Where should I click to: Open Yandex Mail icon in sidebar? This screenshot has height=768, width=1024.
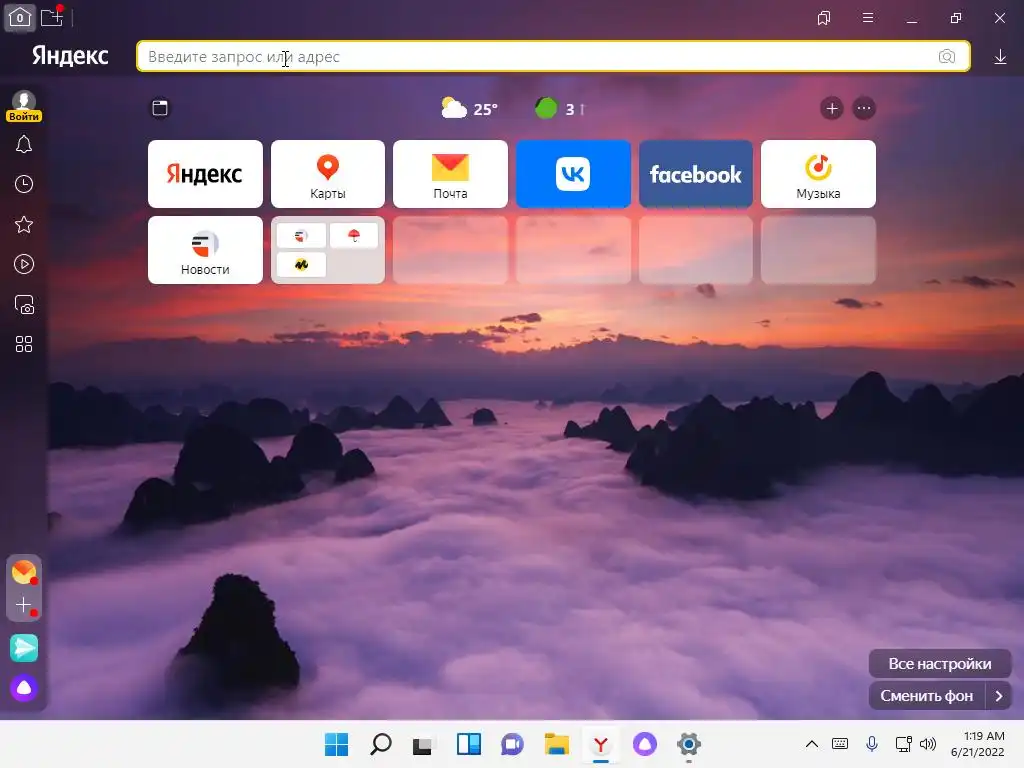(24, 572)
